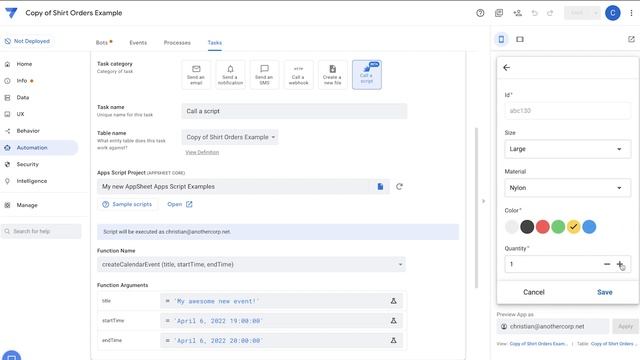Image resolution: width=640 pixels, height=360 pixels.
Task: Click the Search for help field
Action: coord(41,231)
